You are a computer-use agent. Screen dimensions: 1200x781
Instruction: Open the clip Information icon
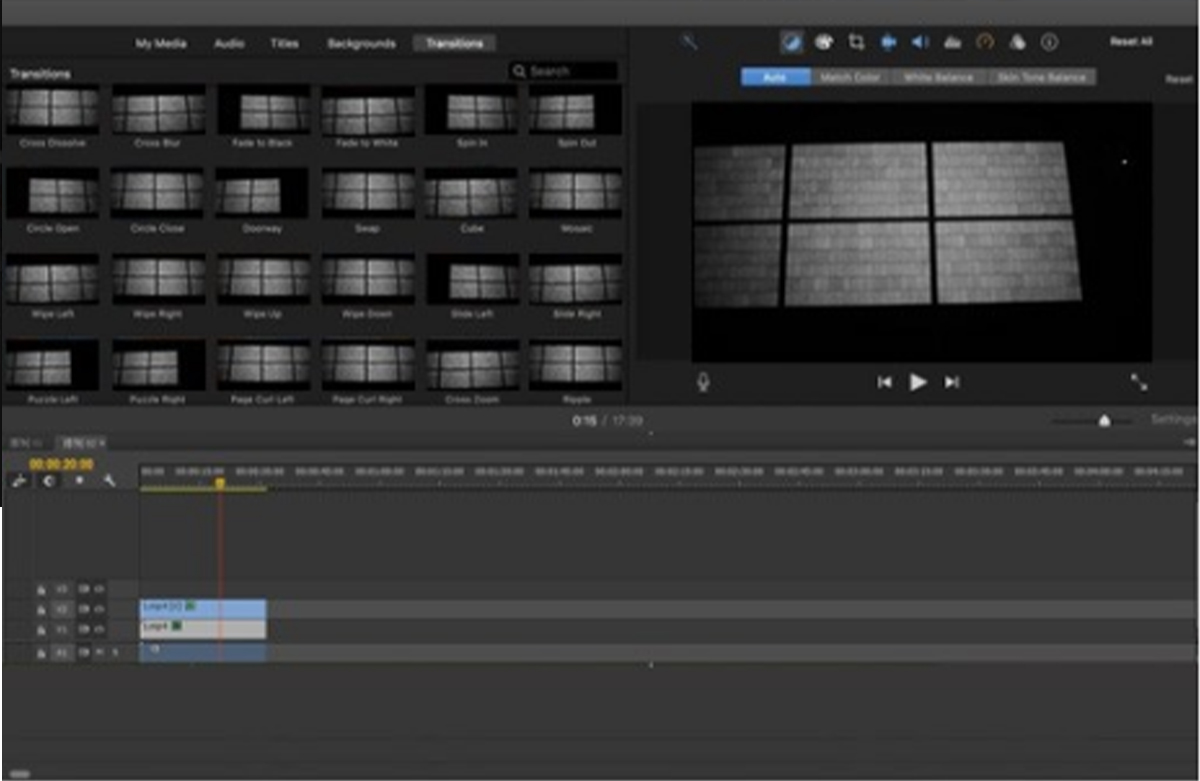[1049, 42]
